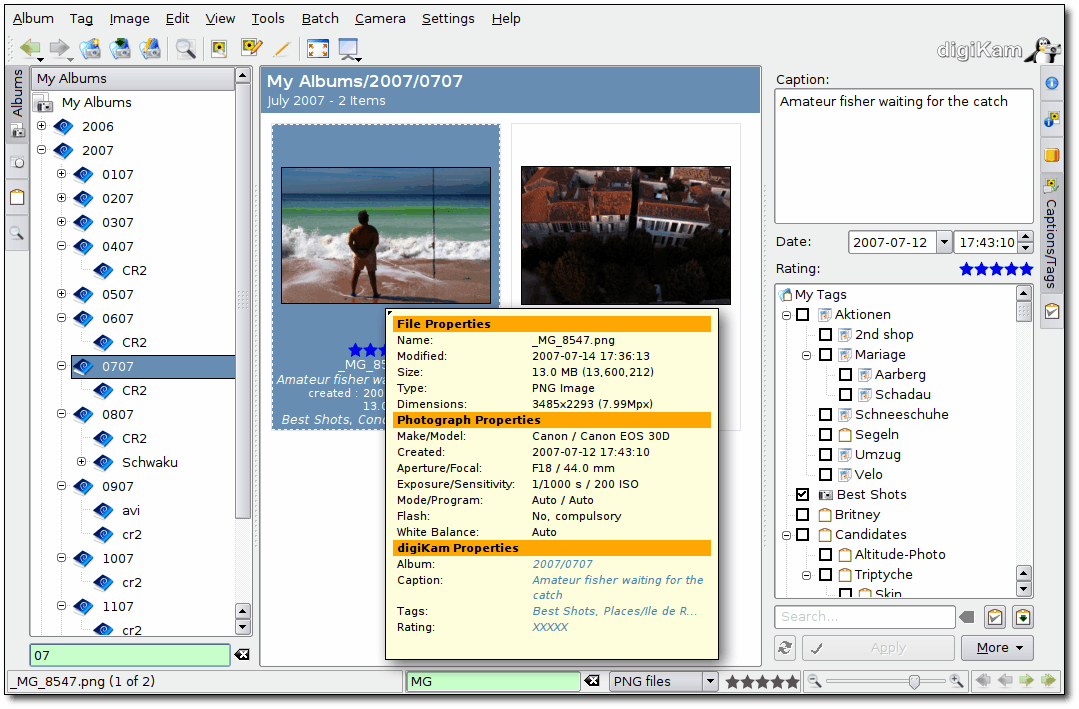Click the Forward navigation arrow in toolbar
1079x709 pixels.
click(60, 48)
